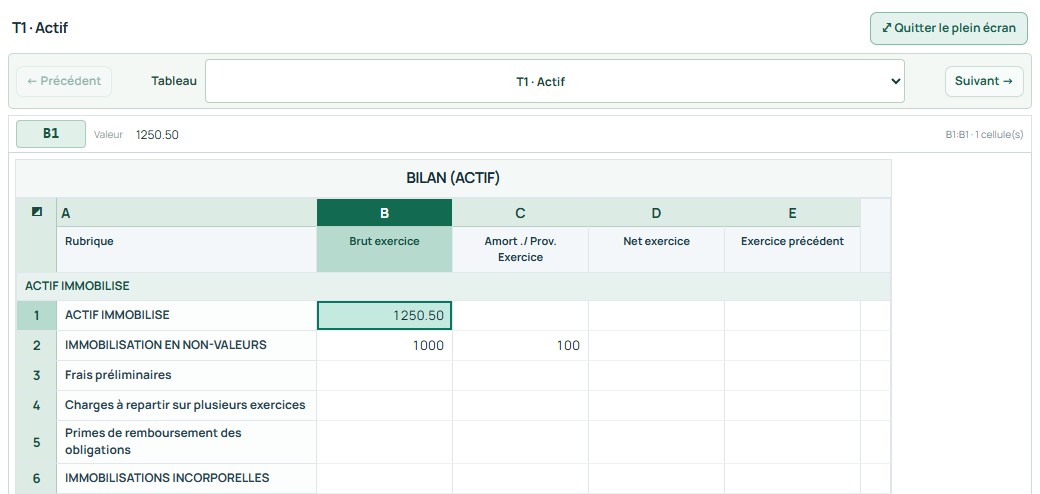Select row 3 header
1040x494 pixels.
click(36, 375)
